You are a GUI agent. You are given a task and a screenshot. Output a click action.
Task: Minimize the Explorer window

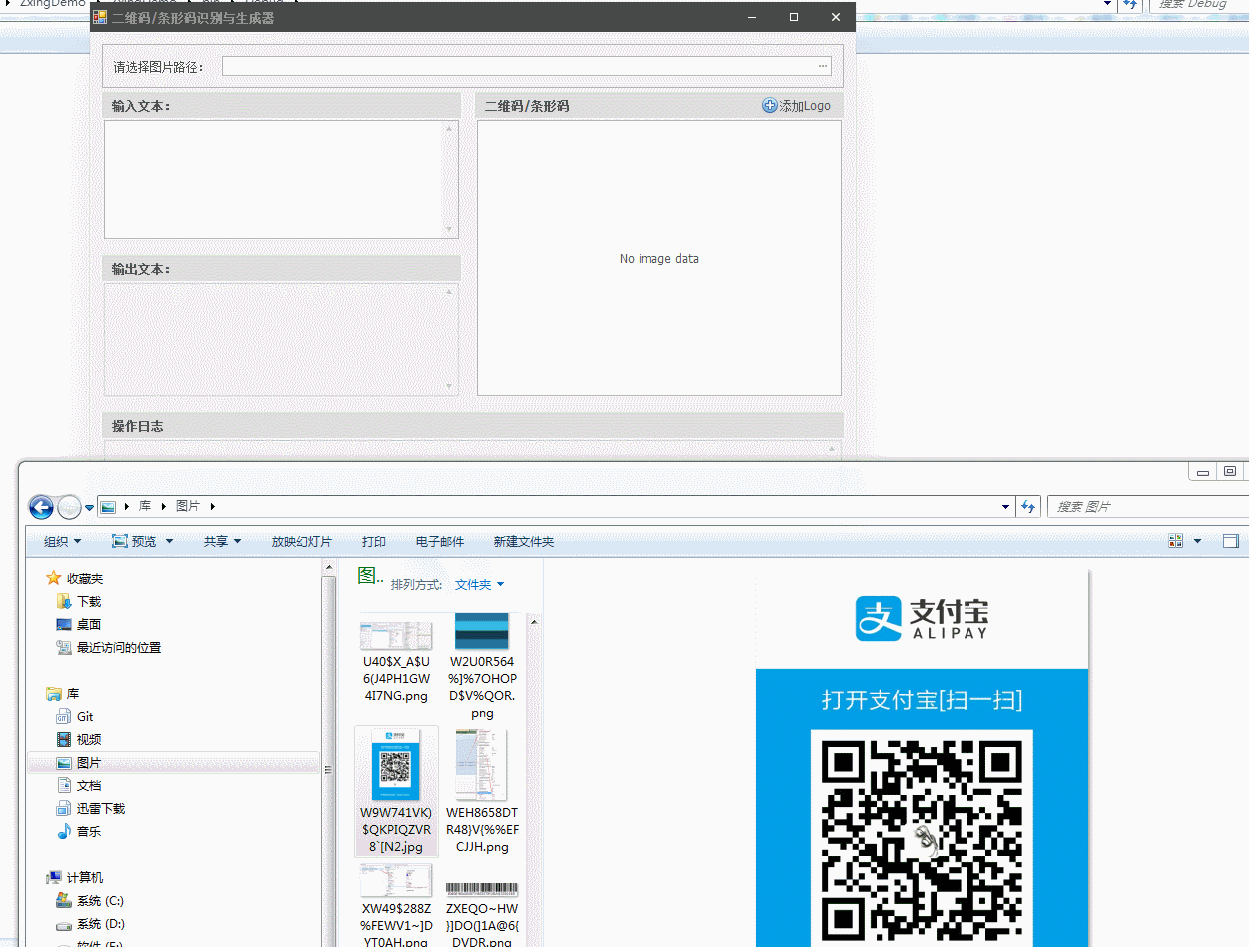click(1203, 472)
